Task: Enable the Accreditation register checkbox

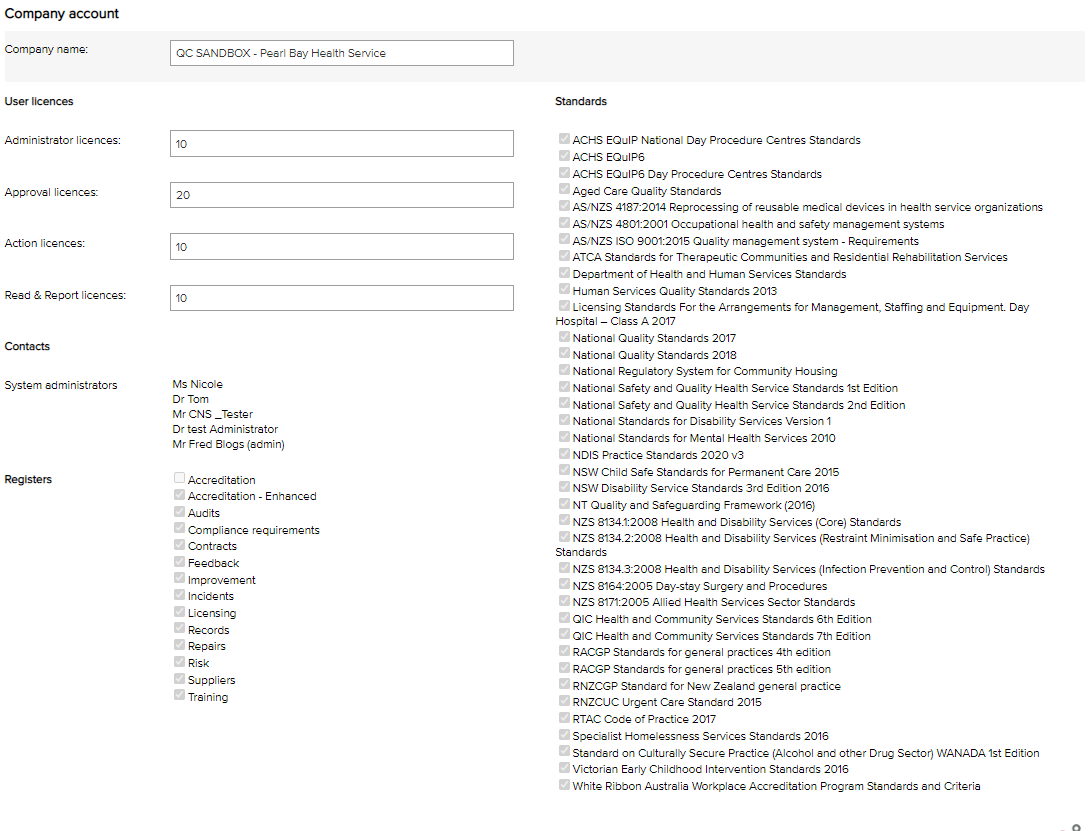Action: tap(179, 480)
